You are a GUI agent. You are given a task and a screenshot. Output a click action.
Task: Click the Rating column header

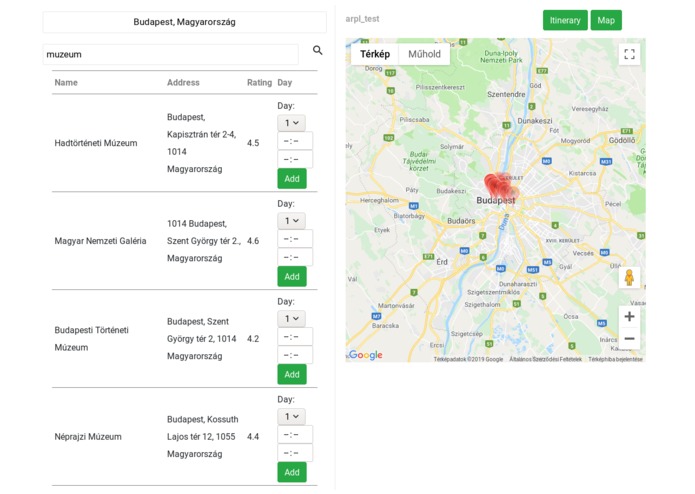pos(259,82)
